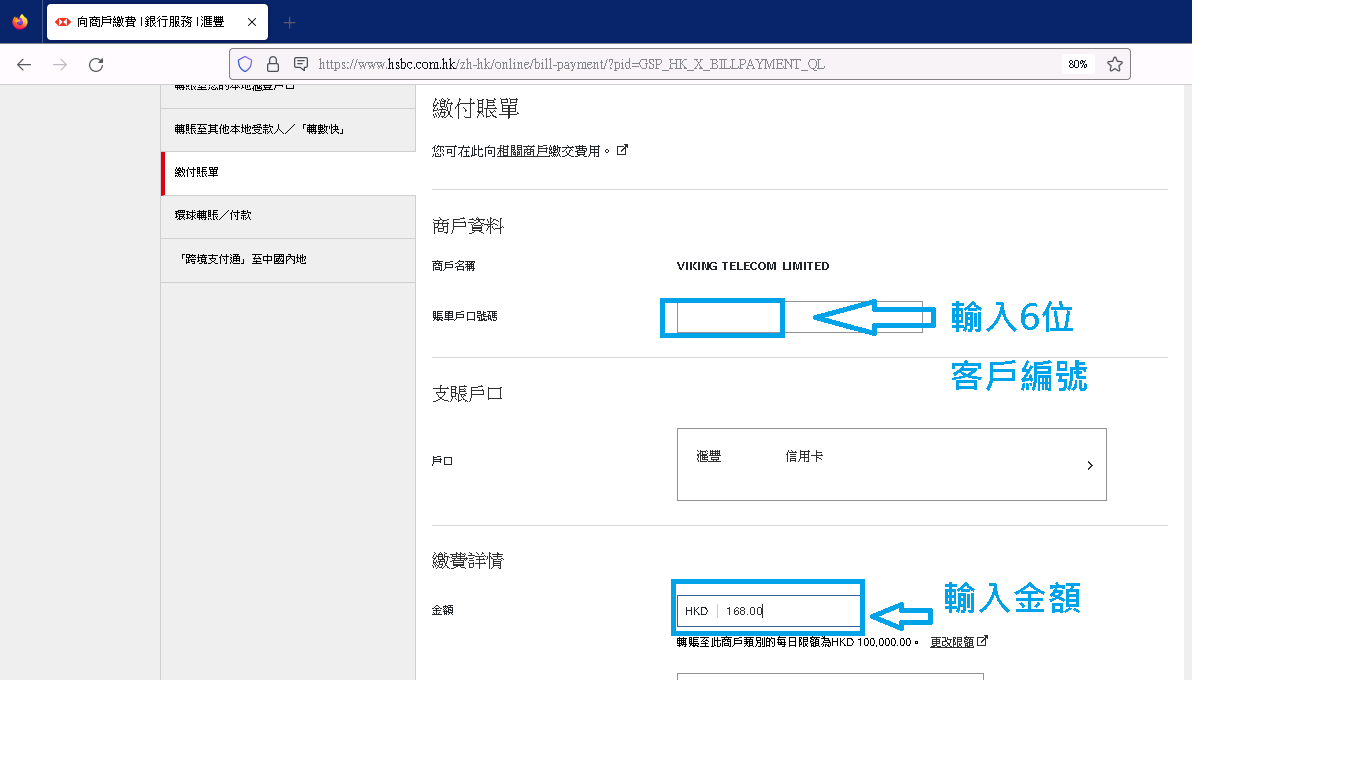The width and height of the screenshot is (1360, 768).
Task: Click the 賬單戶口號碼 input field
Action: point(798,316)
